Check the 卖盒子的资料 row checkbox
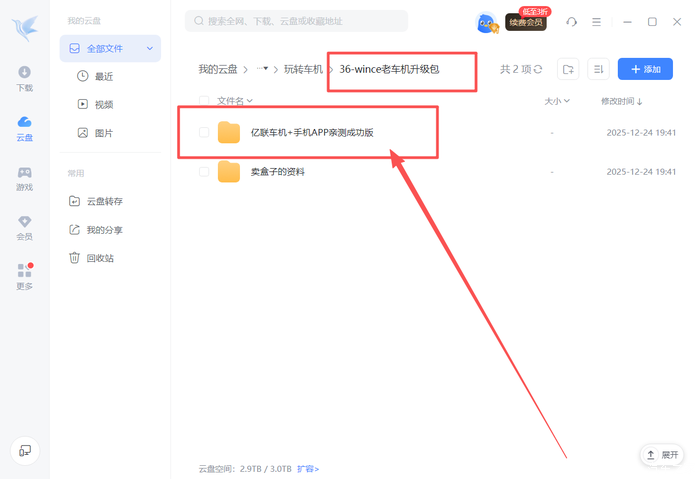 (x=204, y=172)
